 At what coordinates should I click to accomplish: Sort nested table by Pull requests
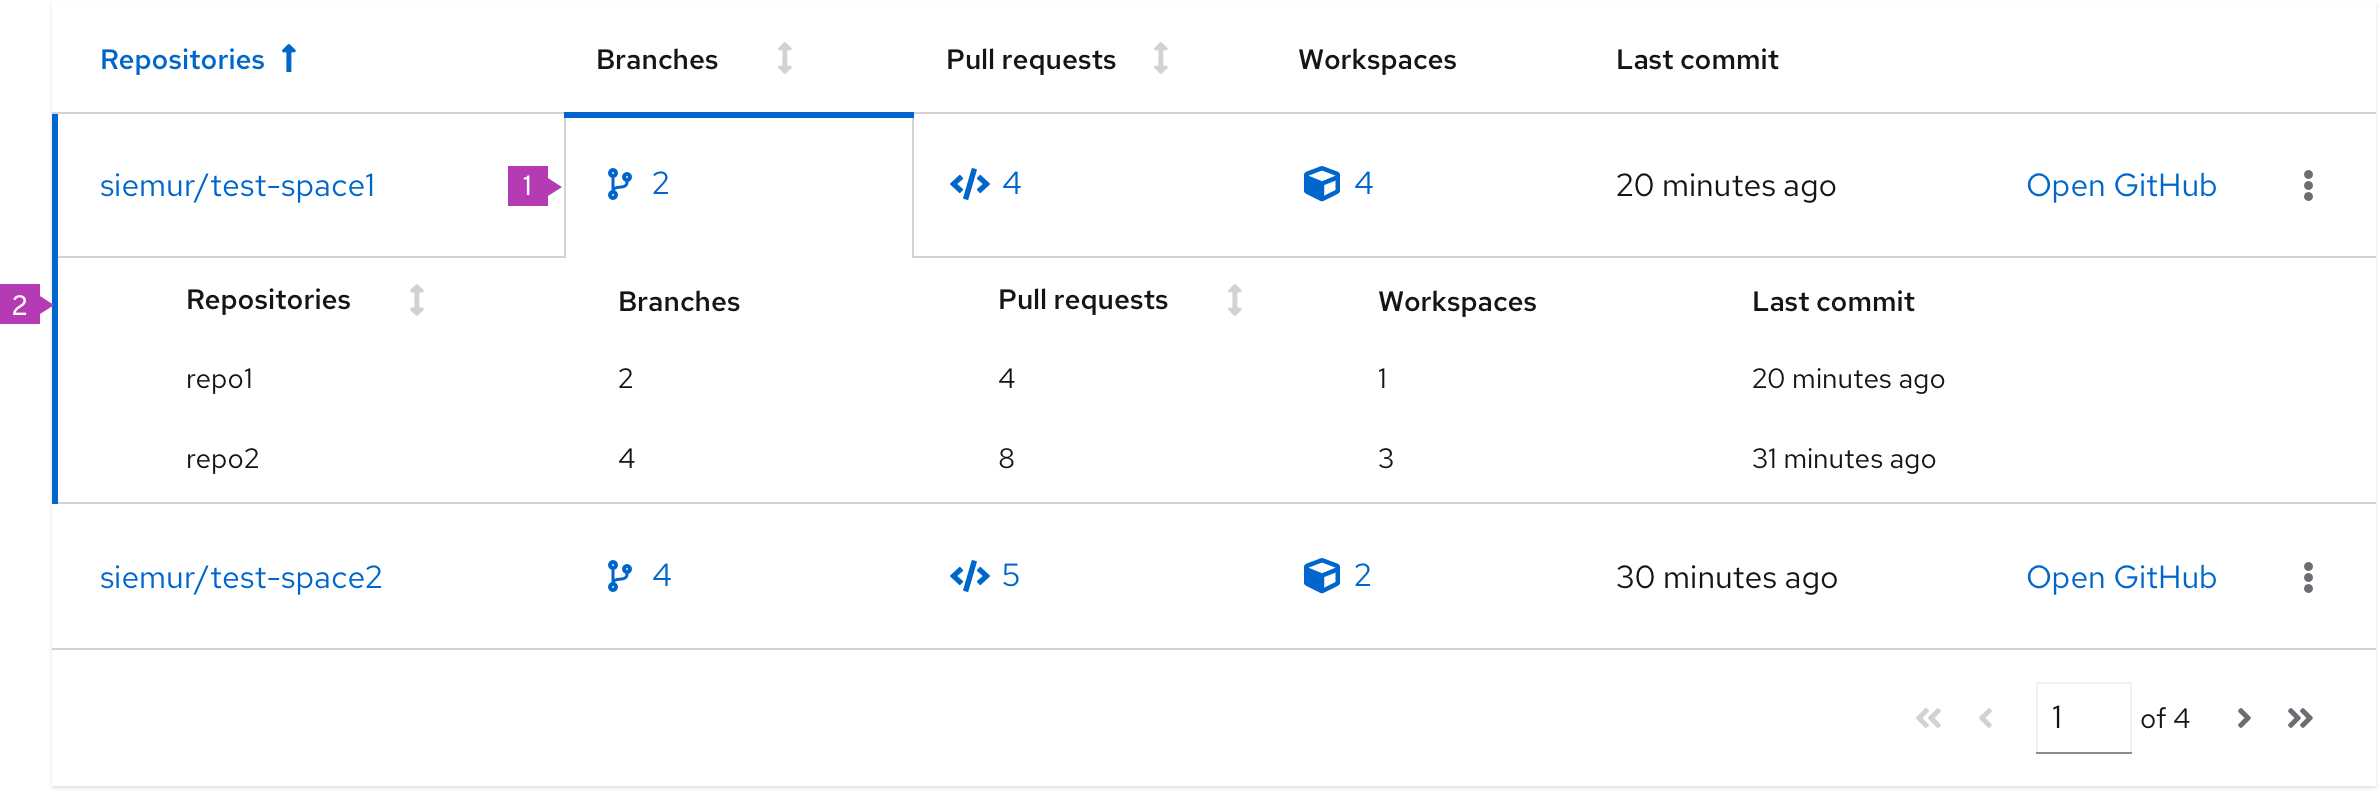tap(1235, 300)
